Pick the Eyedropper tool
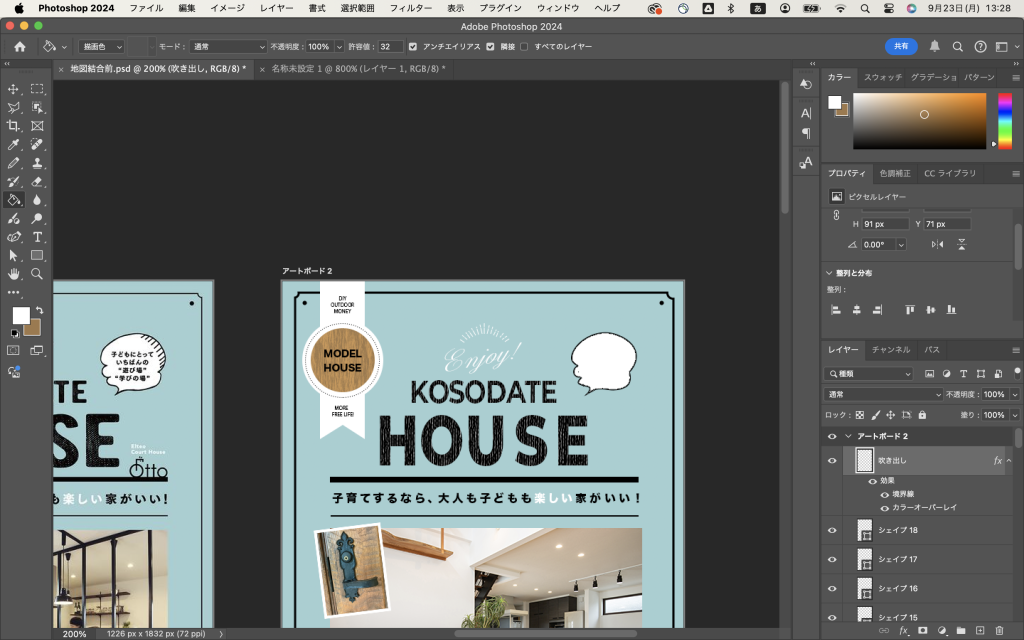Viewport: 1024px width, 640px height. pos(14,145)
